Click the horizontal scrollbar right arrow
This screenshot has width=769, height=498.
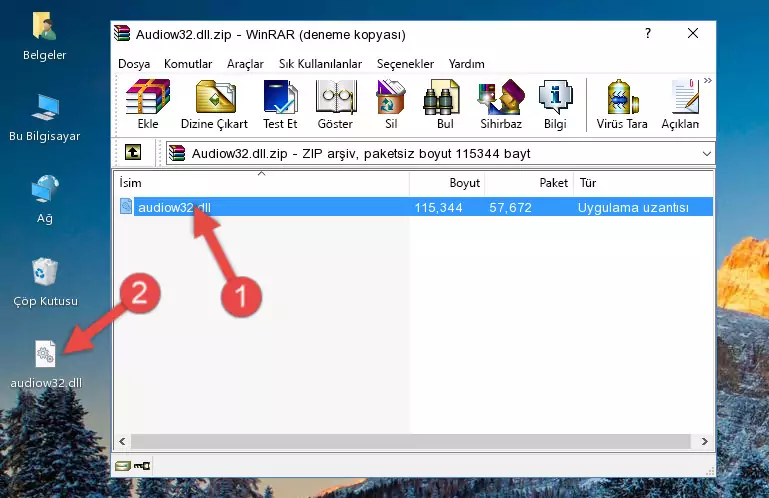(x=704, y=441)
